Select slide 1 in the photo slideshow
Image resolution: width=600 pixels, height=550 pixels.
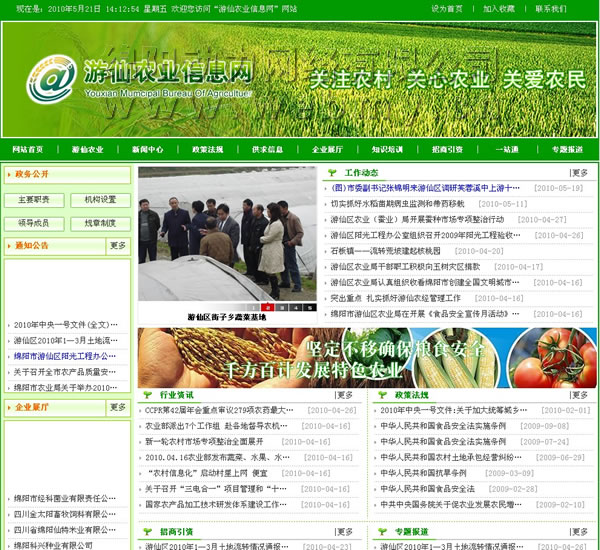tap(254, 307)
